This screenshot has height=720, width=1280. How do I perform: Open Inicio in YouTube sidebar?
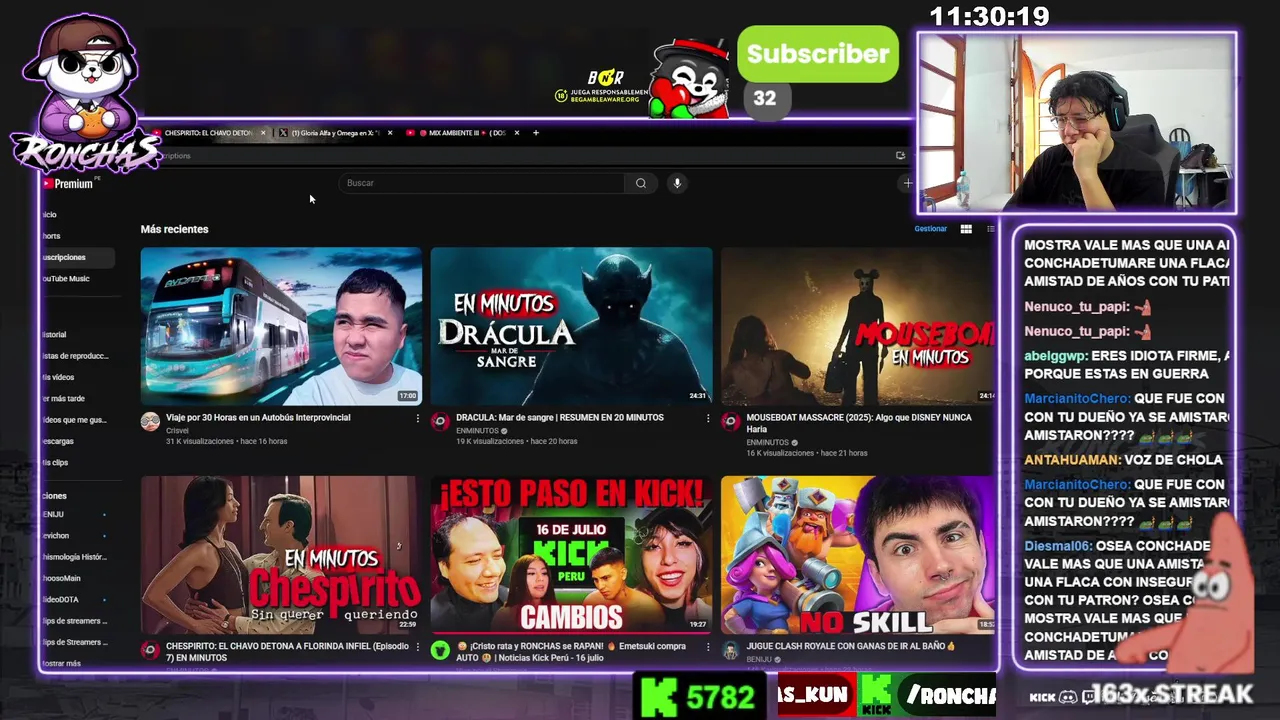pyautogui.click(x=50, y=215)
